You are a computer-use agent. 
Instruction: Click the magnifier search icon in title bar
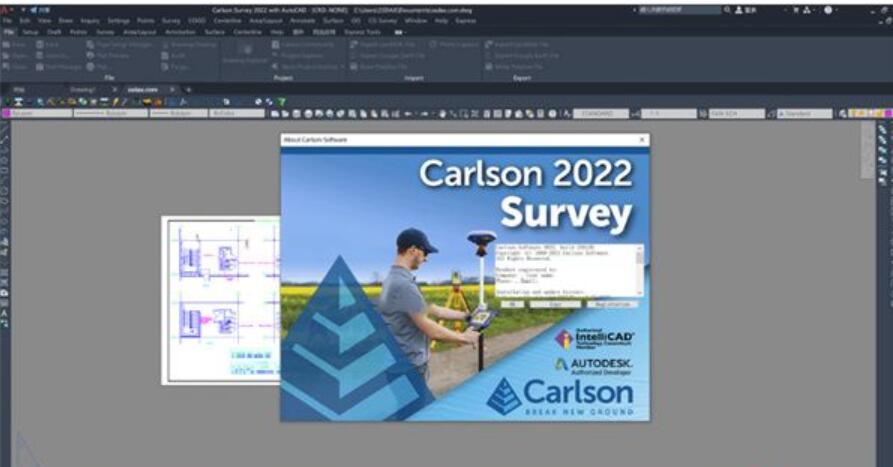pyautogui.click(x=727, y=10)
